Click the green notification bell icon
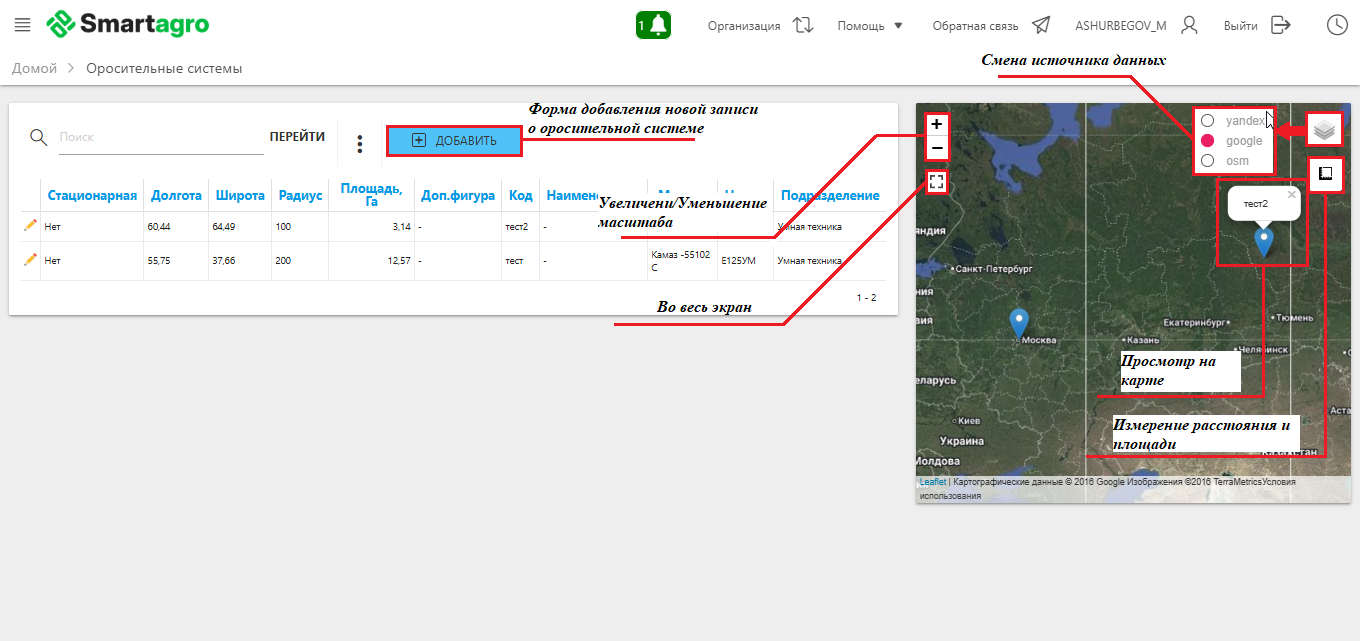The height and width of the screenshot is (641, 1360). (653, 25)
